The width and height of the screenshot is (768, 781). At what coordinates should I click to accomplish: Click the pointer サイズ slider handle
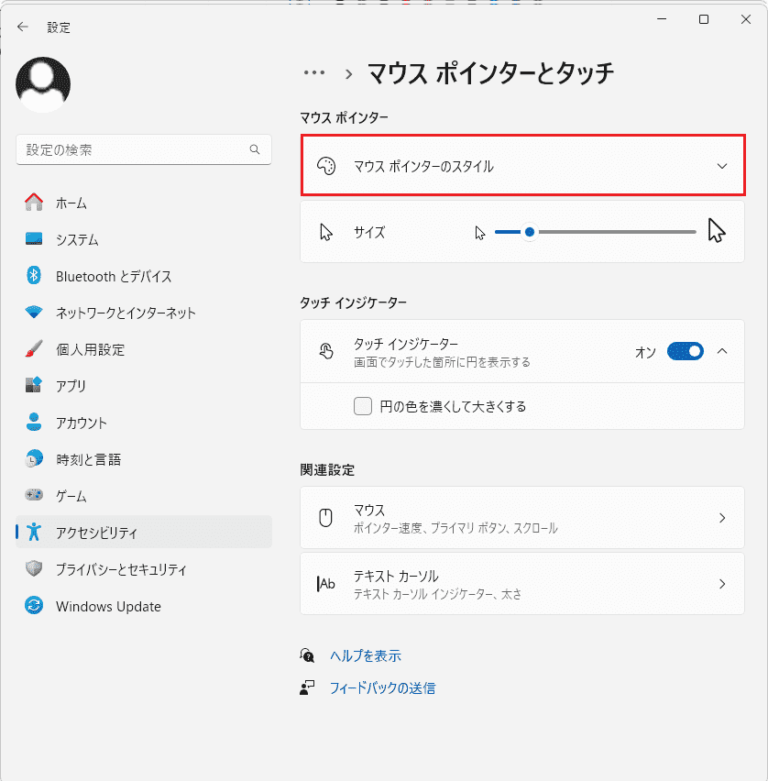530,232
